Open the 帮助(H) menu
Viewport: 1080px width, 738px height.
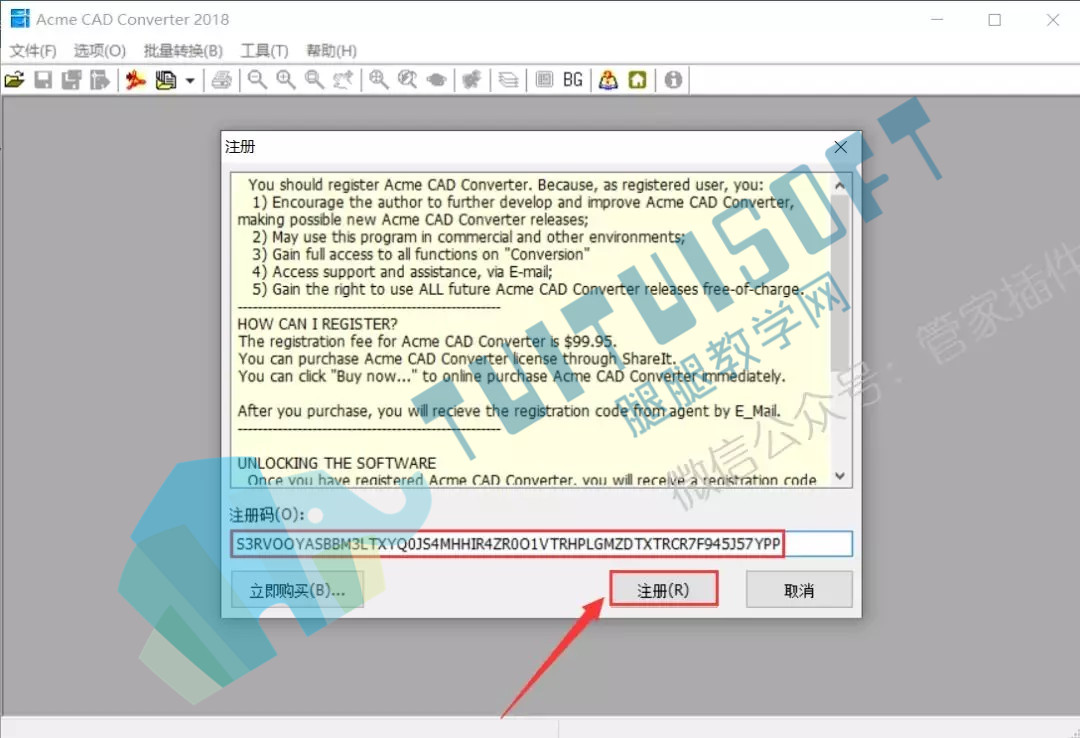pyautogui.click(x=331, y=50)
